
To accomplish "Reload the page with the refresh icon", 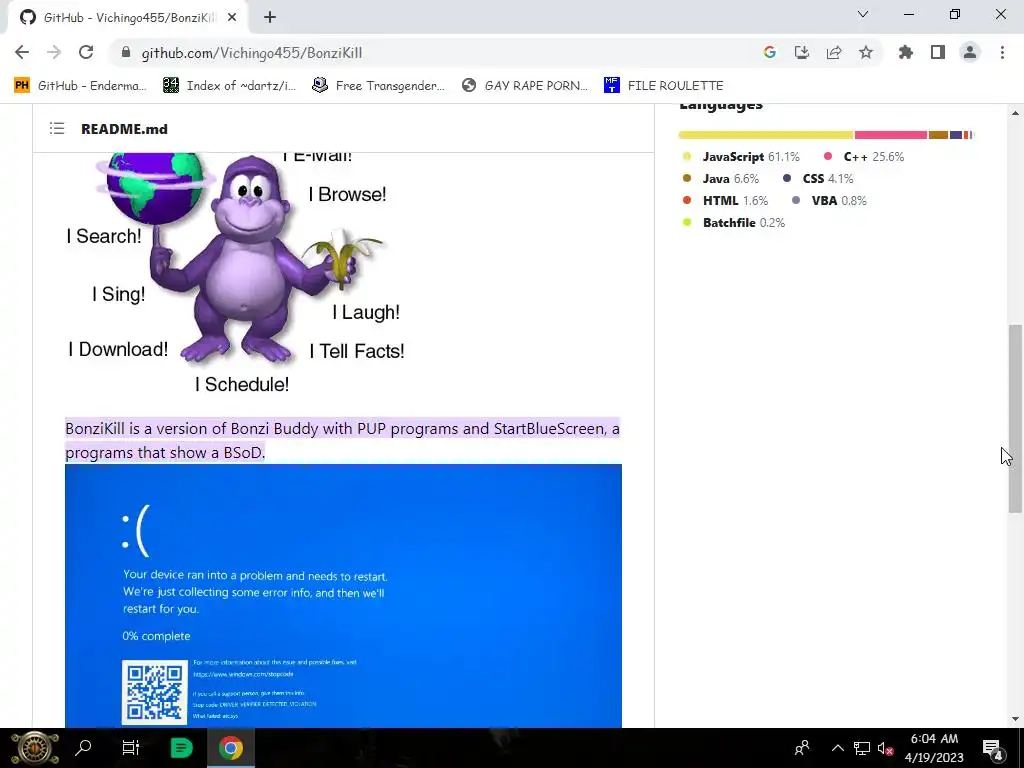I will click(x=86, y=52).
